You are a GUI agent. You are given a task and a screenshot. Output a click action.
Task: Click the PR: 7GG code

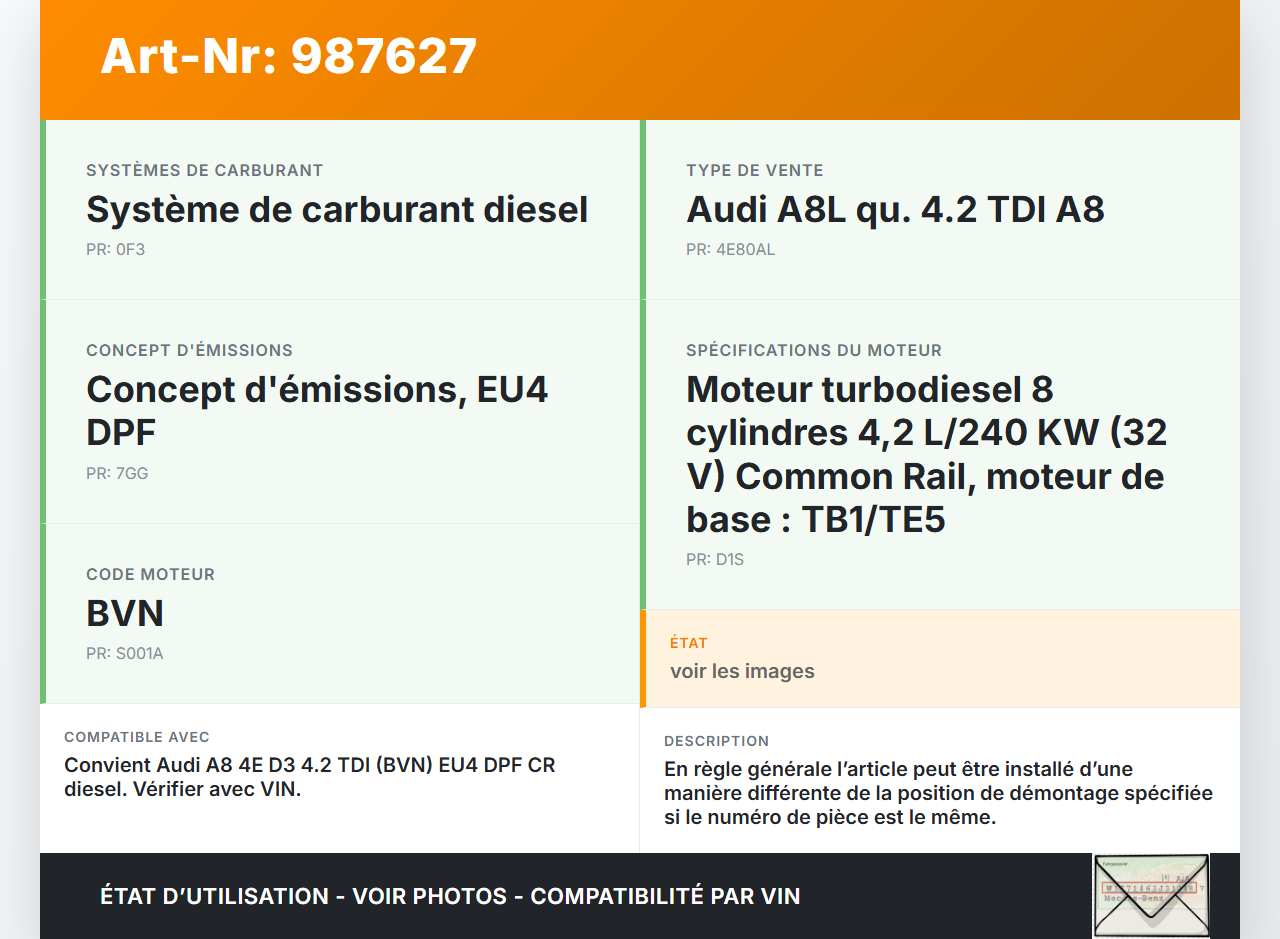117,473
